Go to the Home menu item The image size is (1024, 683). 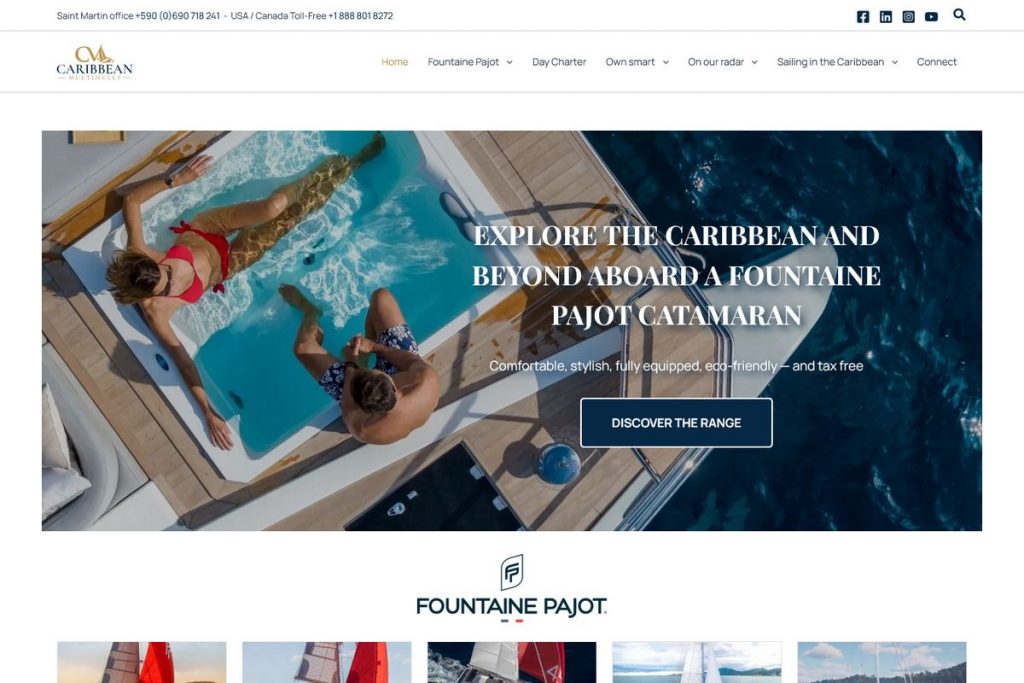point(394,62)
